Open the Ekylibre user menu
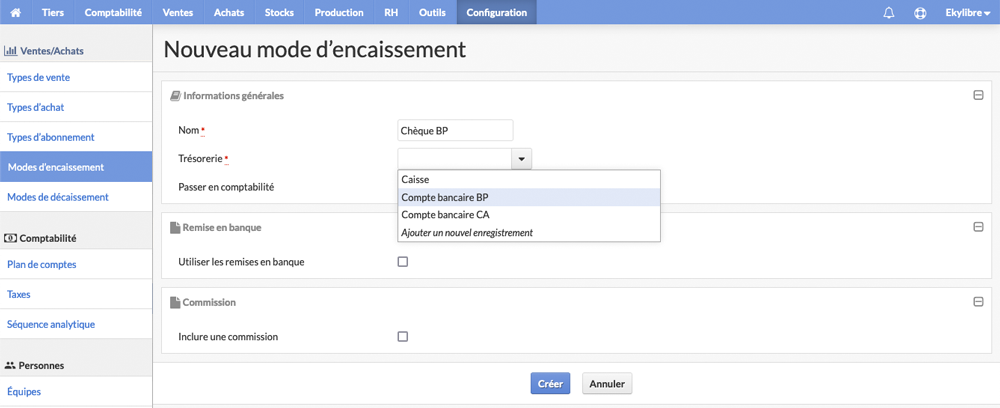This screenshot has height=408, width=1000. point(967,12)
